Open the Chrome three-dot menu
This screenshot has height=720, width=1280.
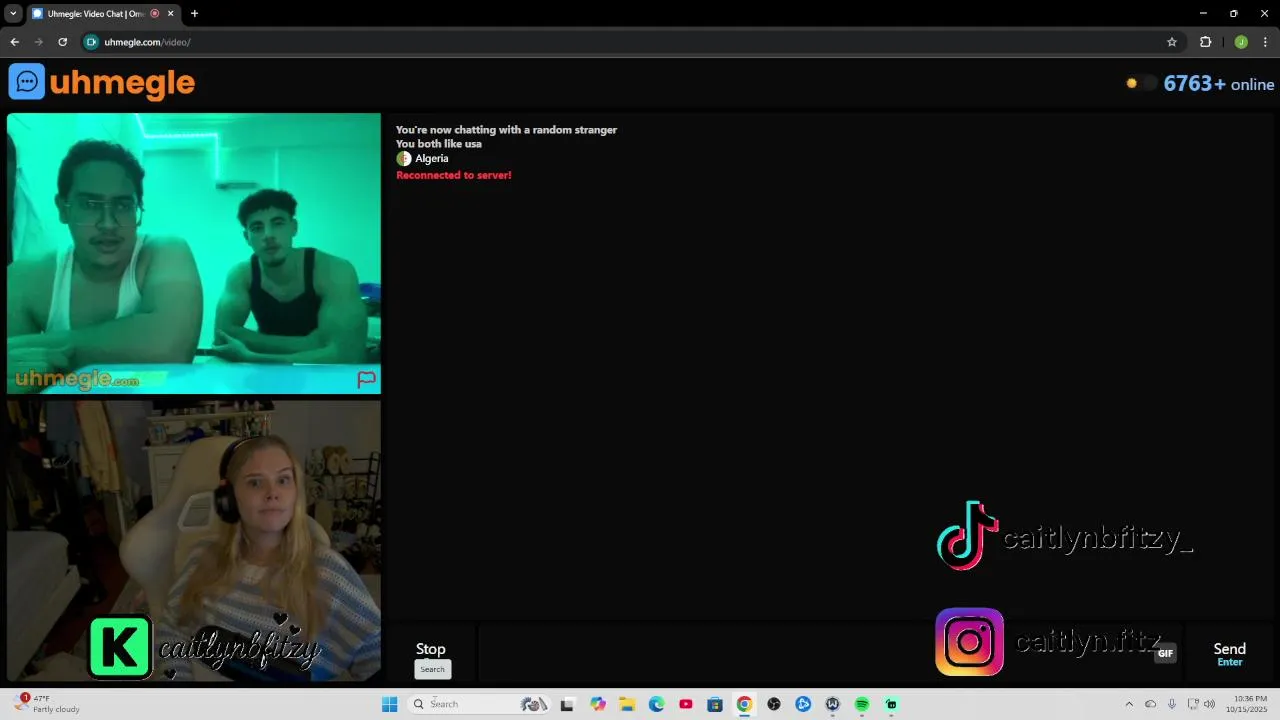click(x=1265, y=42)
